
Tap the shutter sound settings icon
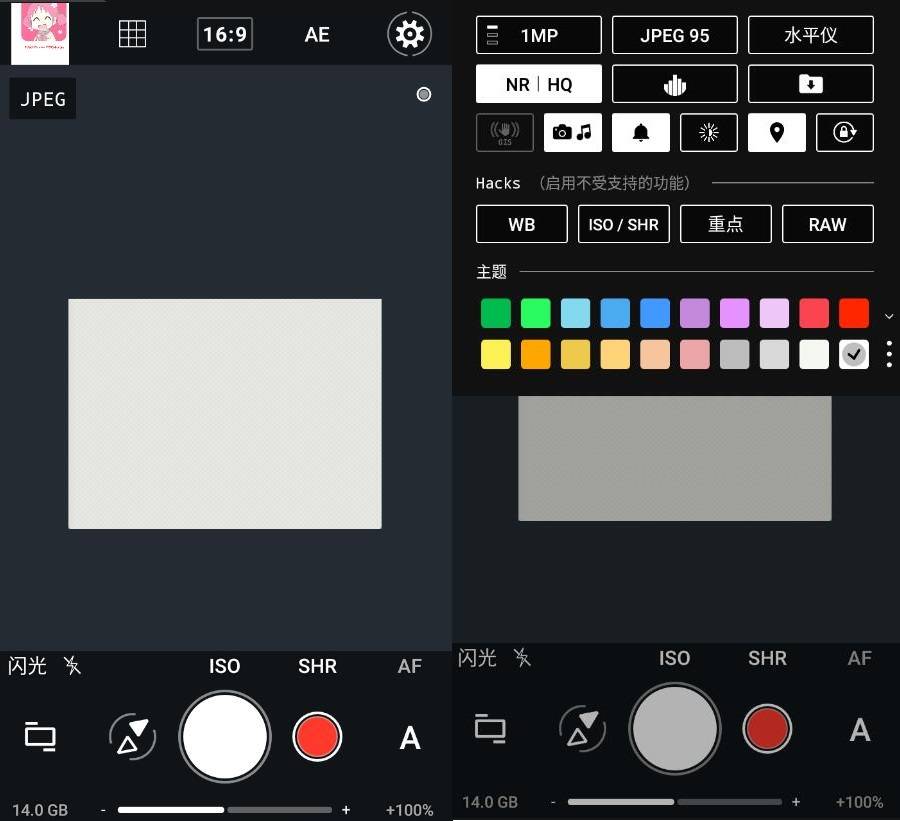click(573, 132)
